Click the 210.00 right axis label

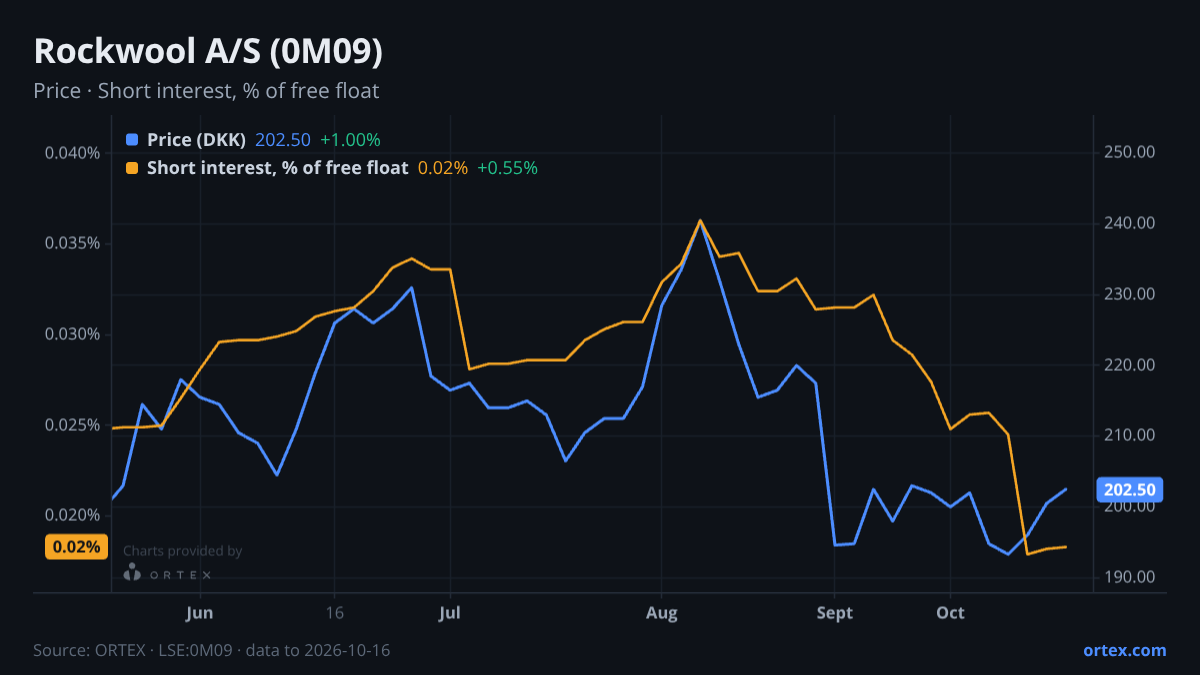tap(1130, 435)
